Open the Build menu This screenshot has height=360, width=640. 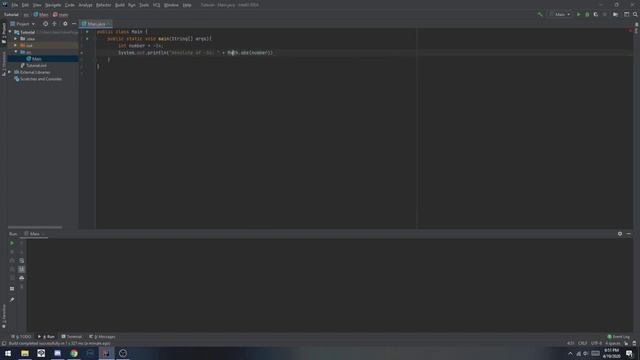tap(120, 5)
